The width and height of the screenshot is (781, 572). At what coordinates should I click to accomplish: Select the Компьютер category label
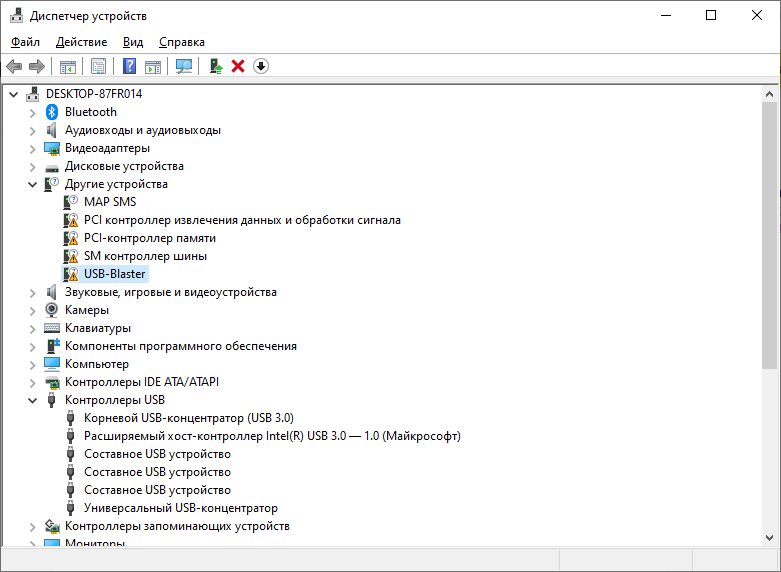pos(97,364)
